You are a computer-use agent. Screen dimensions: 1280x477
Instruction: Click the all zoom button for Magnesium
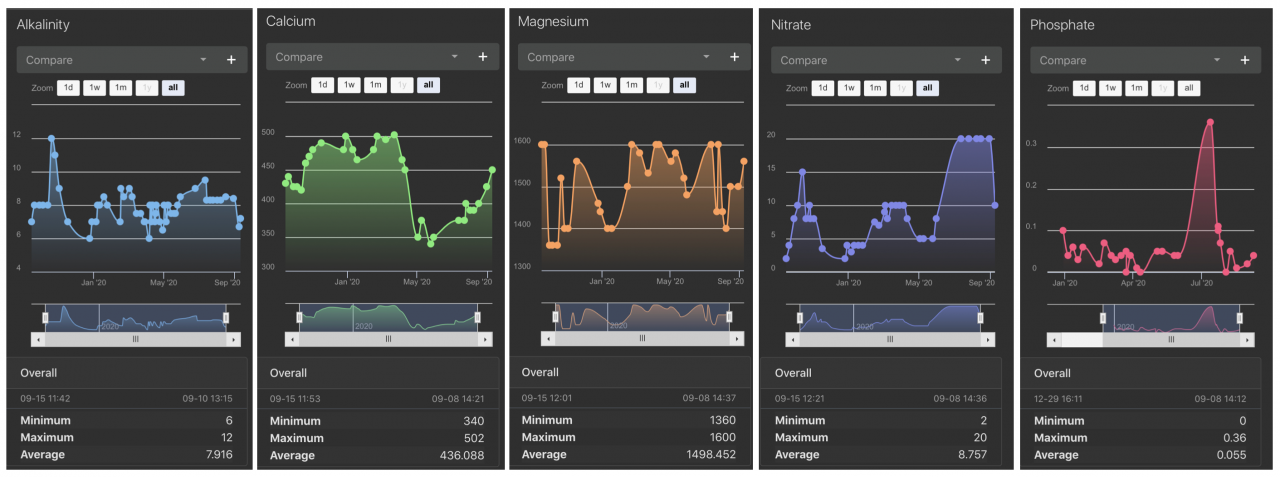[684, 85]
